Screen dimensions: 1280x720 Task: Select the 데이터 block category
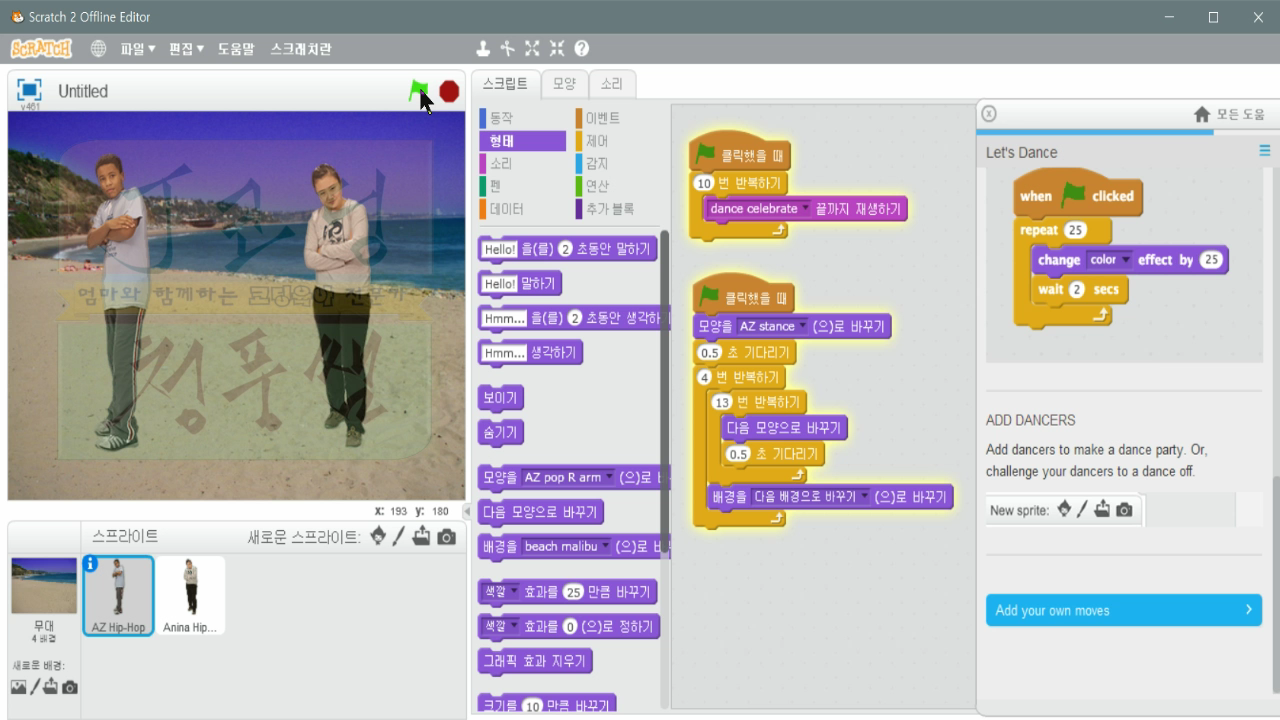coord(521,209)
